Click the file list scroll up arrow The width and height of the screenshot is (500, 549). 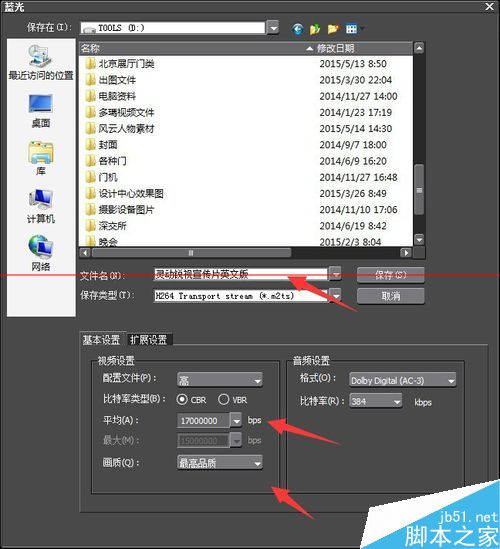[419, 48]
